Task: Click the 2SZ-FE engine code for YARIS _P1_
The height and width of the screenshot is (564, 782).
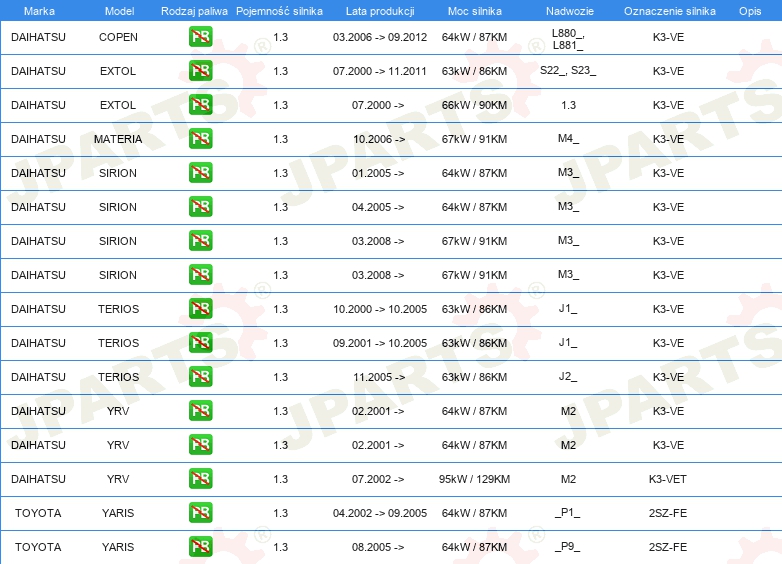Action: 668,513
